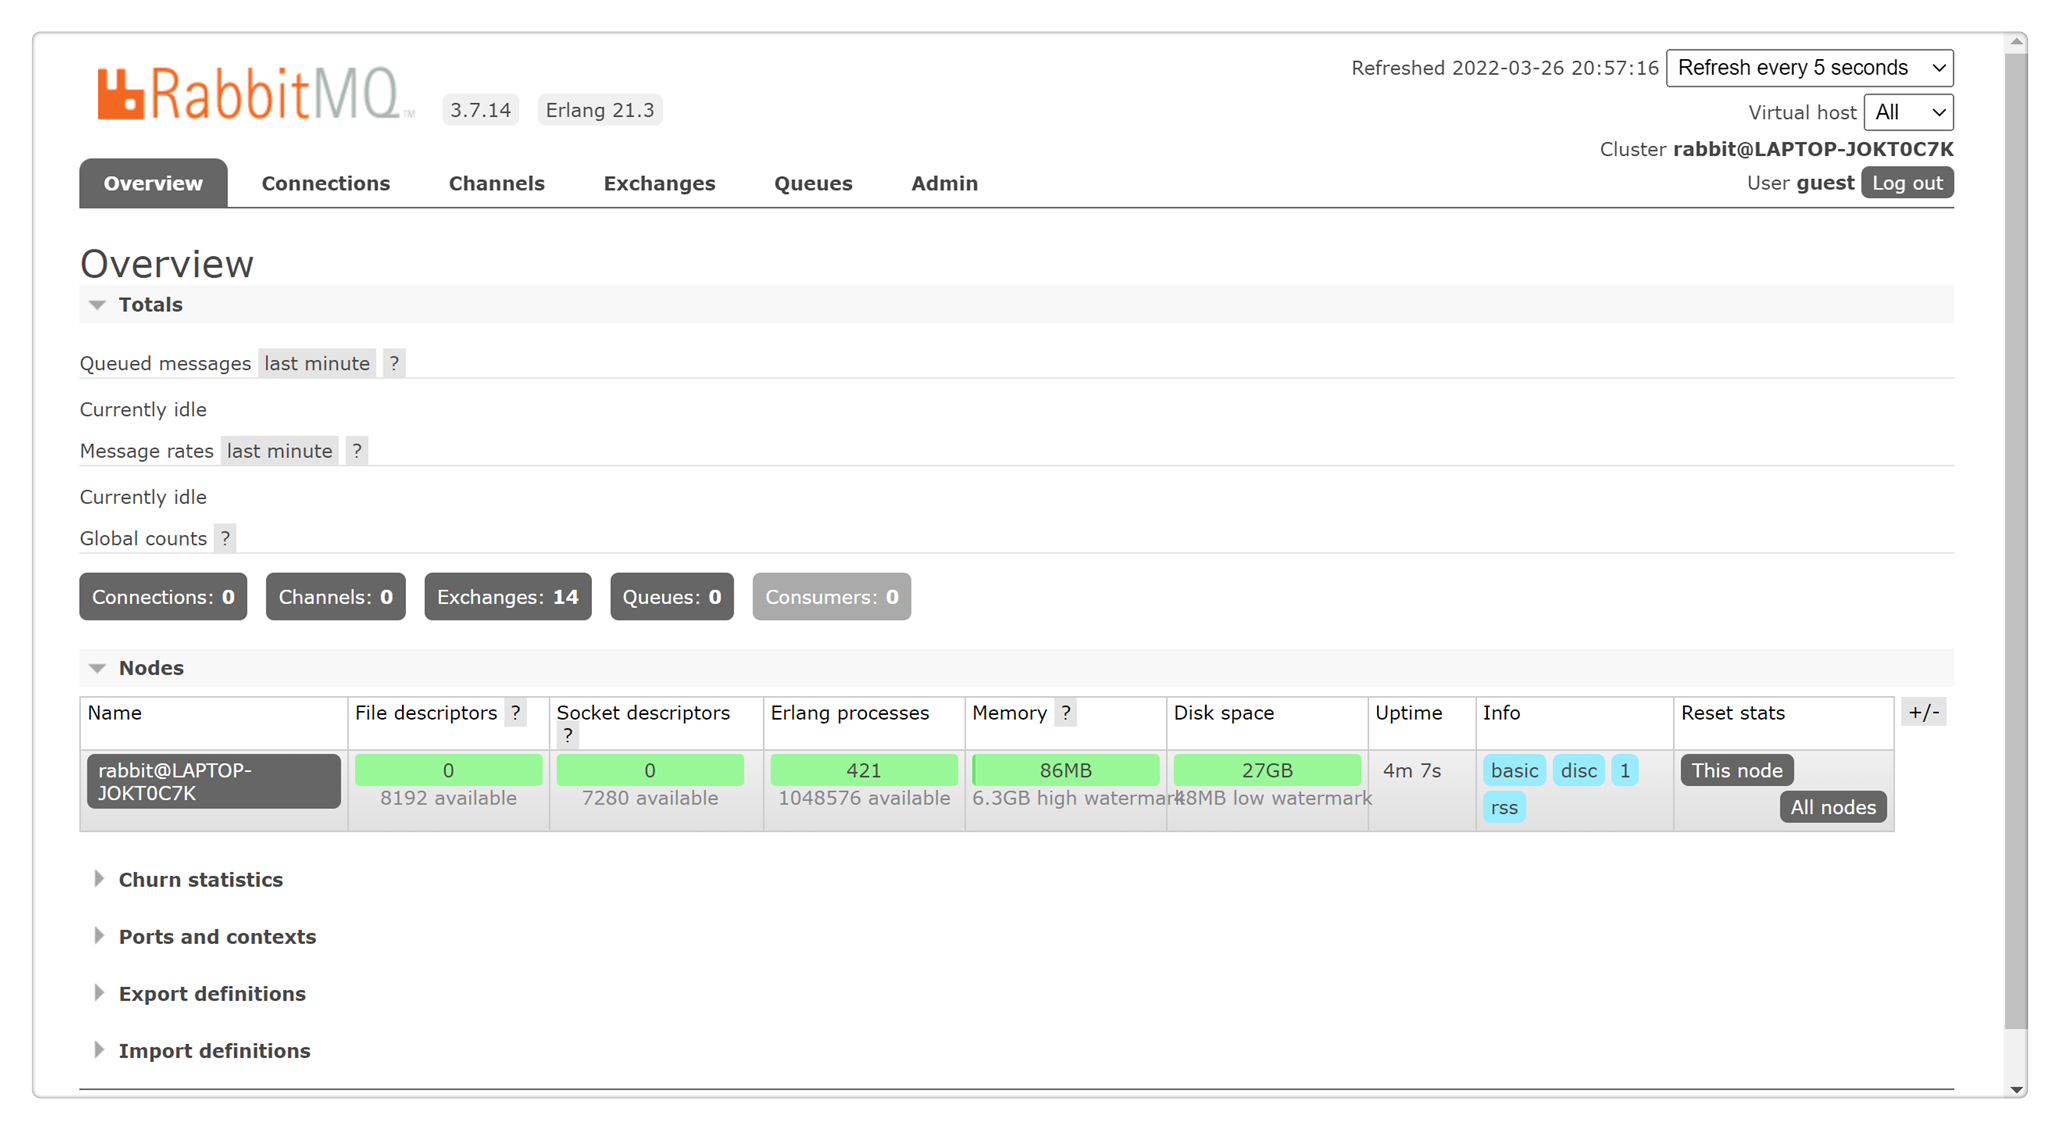Image resolution: width=2060 pixels, height=1130 pixels.
Task: Open help for File descriptors column
Action: pyautogui.click(x=516, y=713)
